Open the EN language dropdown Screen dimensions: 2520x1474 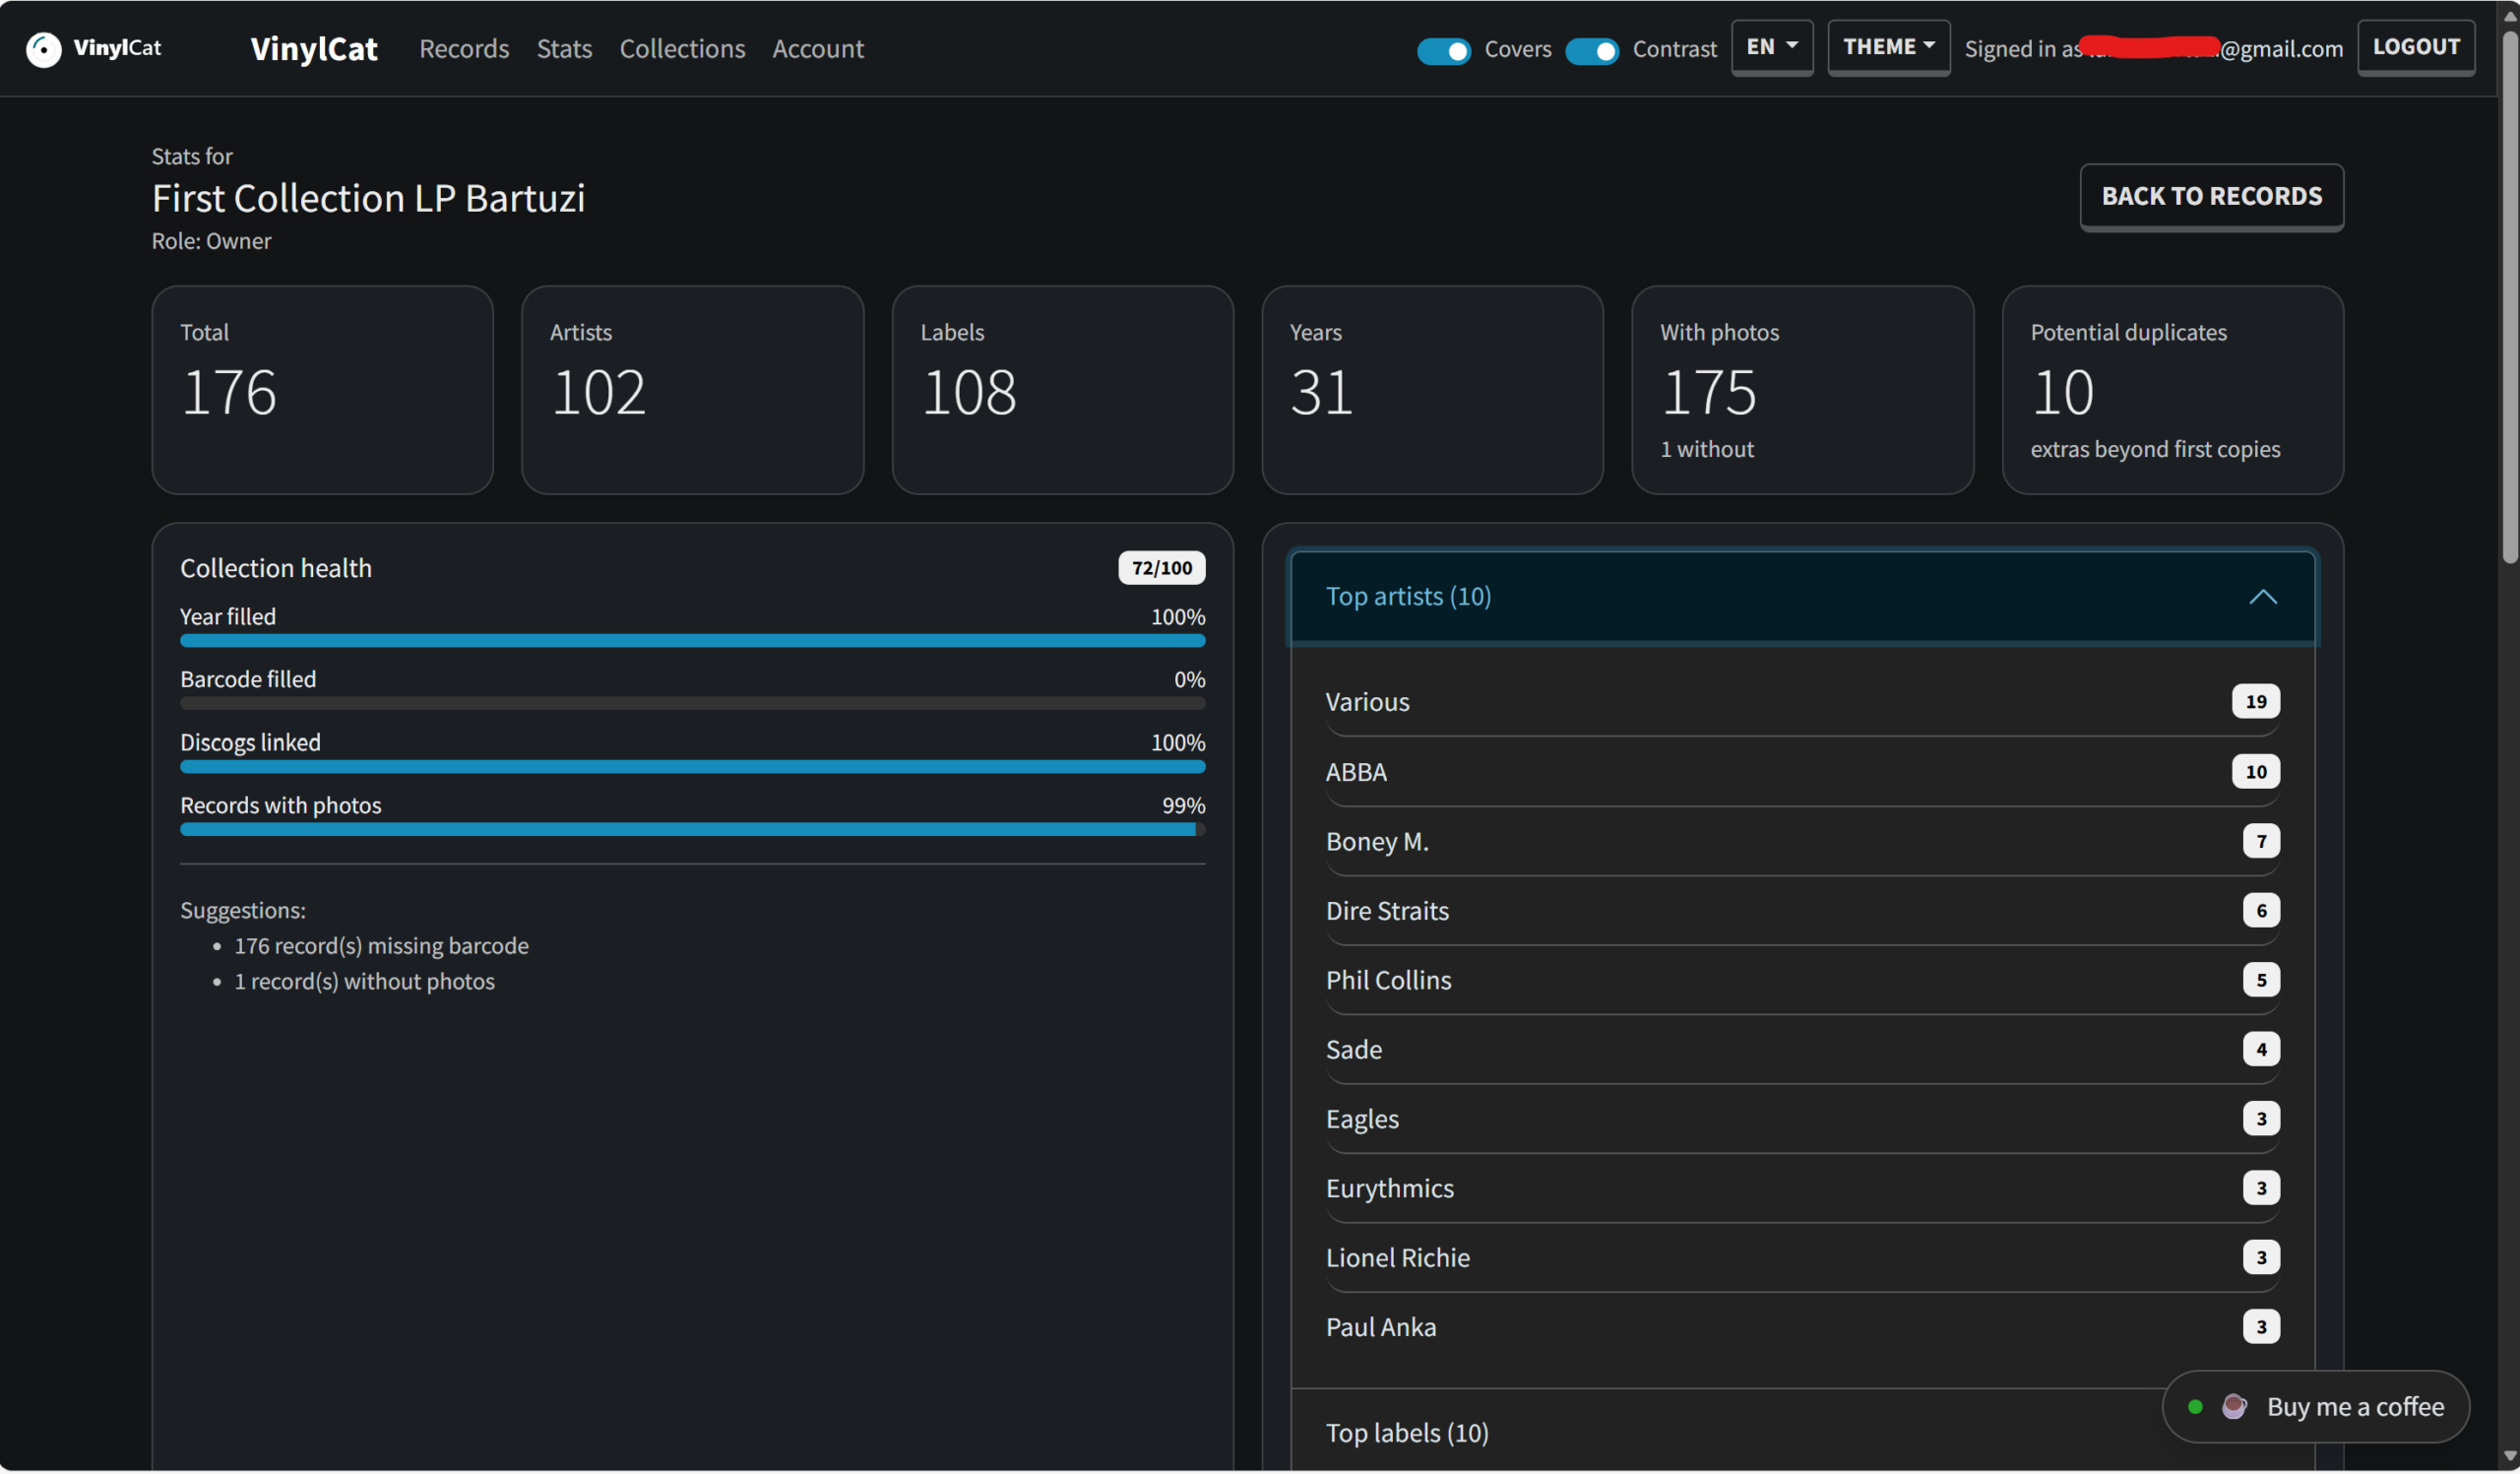click(1771, 47)
